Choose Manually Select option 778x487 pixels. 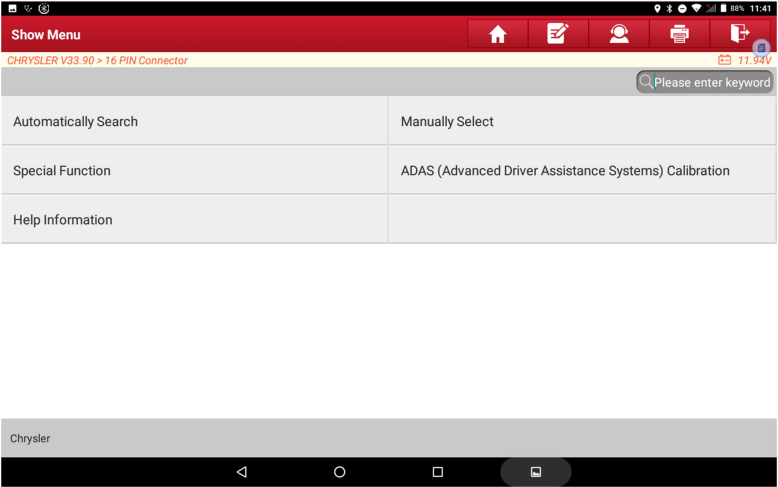click(581, 121)
